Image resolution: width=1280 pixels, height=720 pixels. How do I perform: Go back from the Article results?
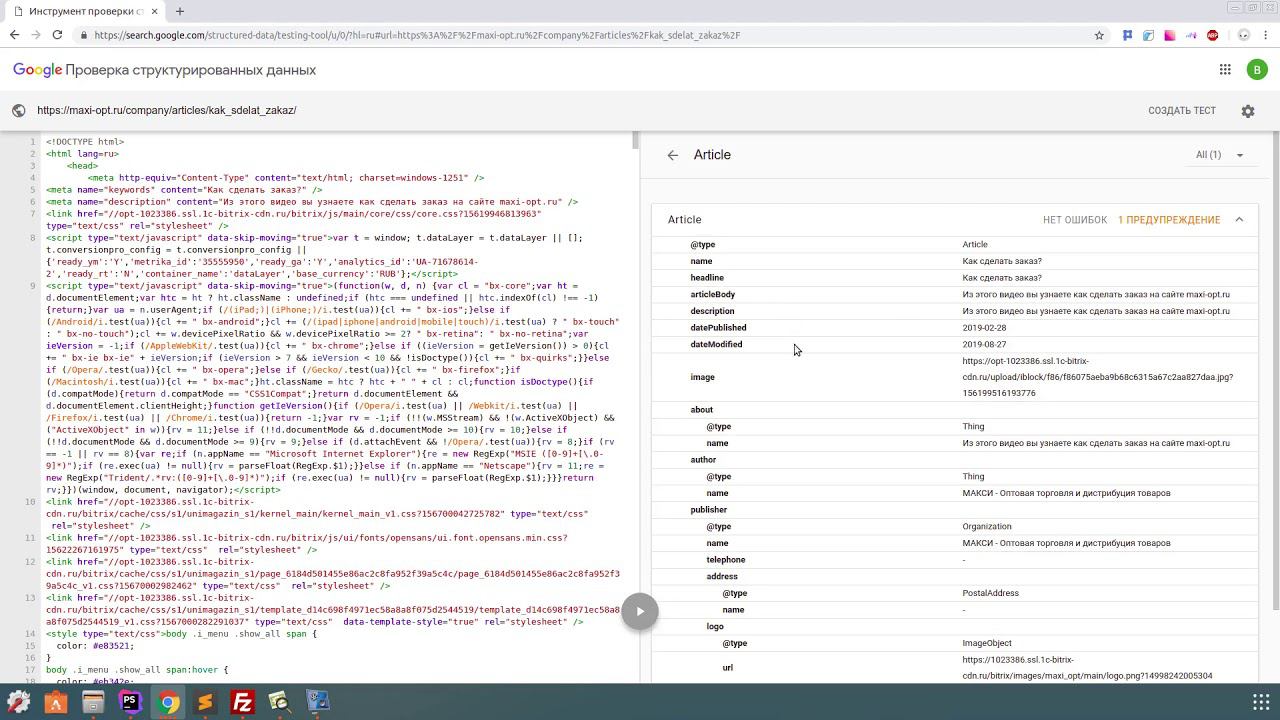tap(673, 155)
